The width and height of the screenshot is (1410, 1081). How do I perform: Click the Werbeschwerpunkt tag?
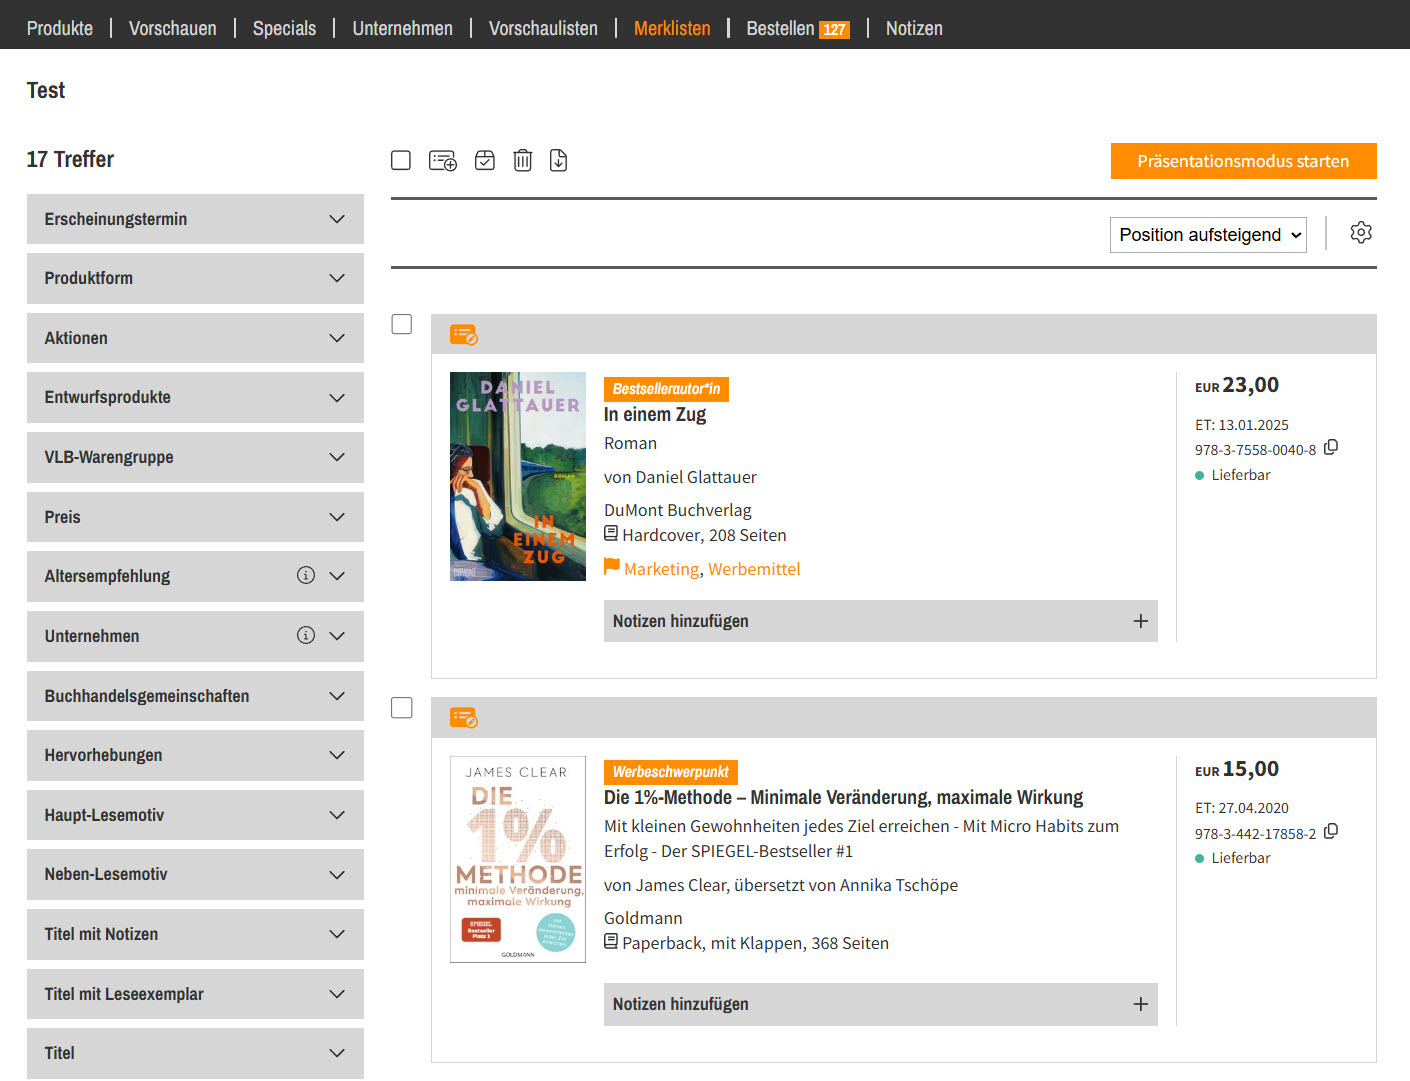(670, 772)
